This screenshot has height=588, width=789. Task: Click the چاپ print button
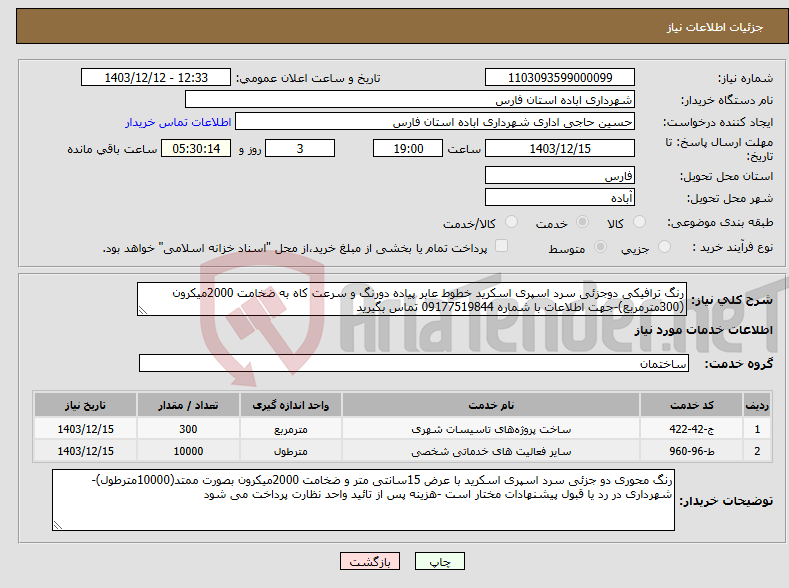tap(440, 561)
